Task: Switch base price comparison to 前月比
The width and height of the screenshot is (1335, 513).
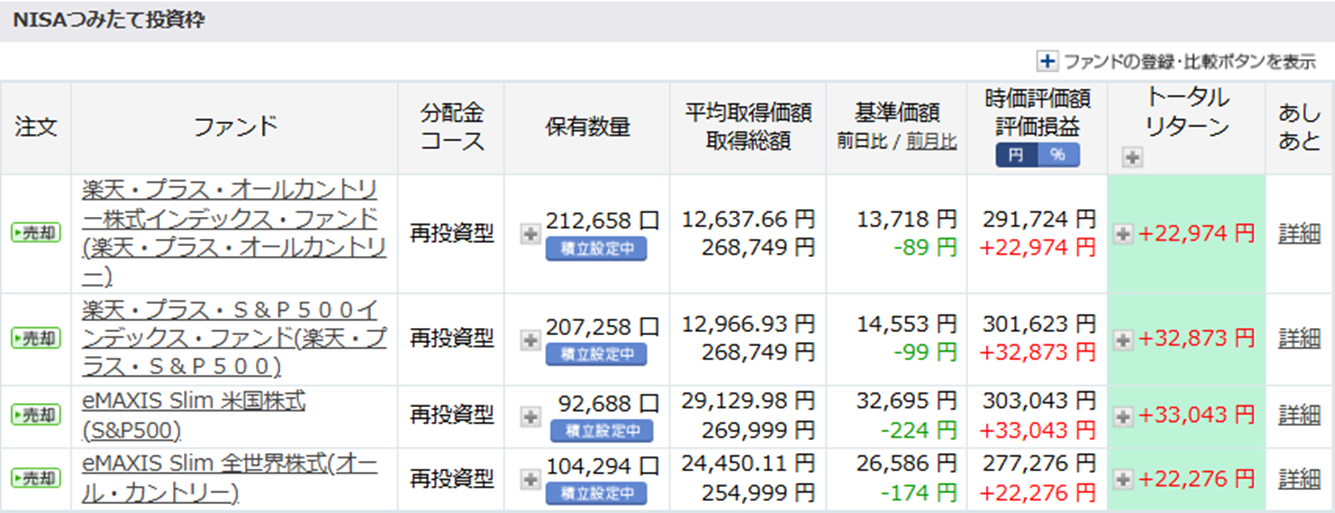Action: (931, 142)
